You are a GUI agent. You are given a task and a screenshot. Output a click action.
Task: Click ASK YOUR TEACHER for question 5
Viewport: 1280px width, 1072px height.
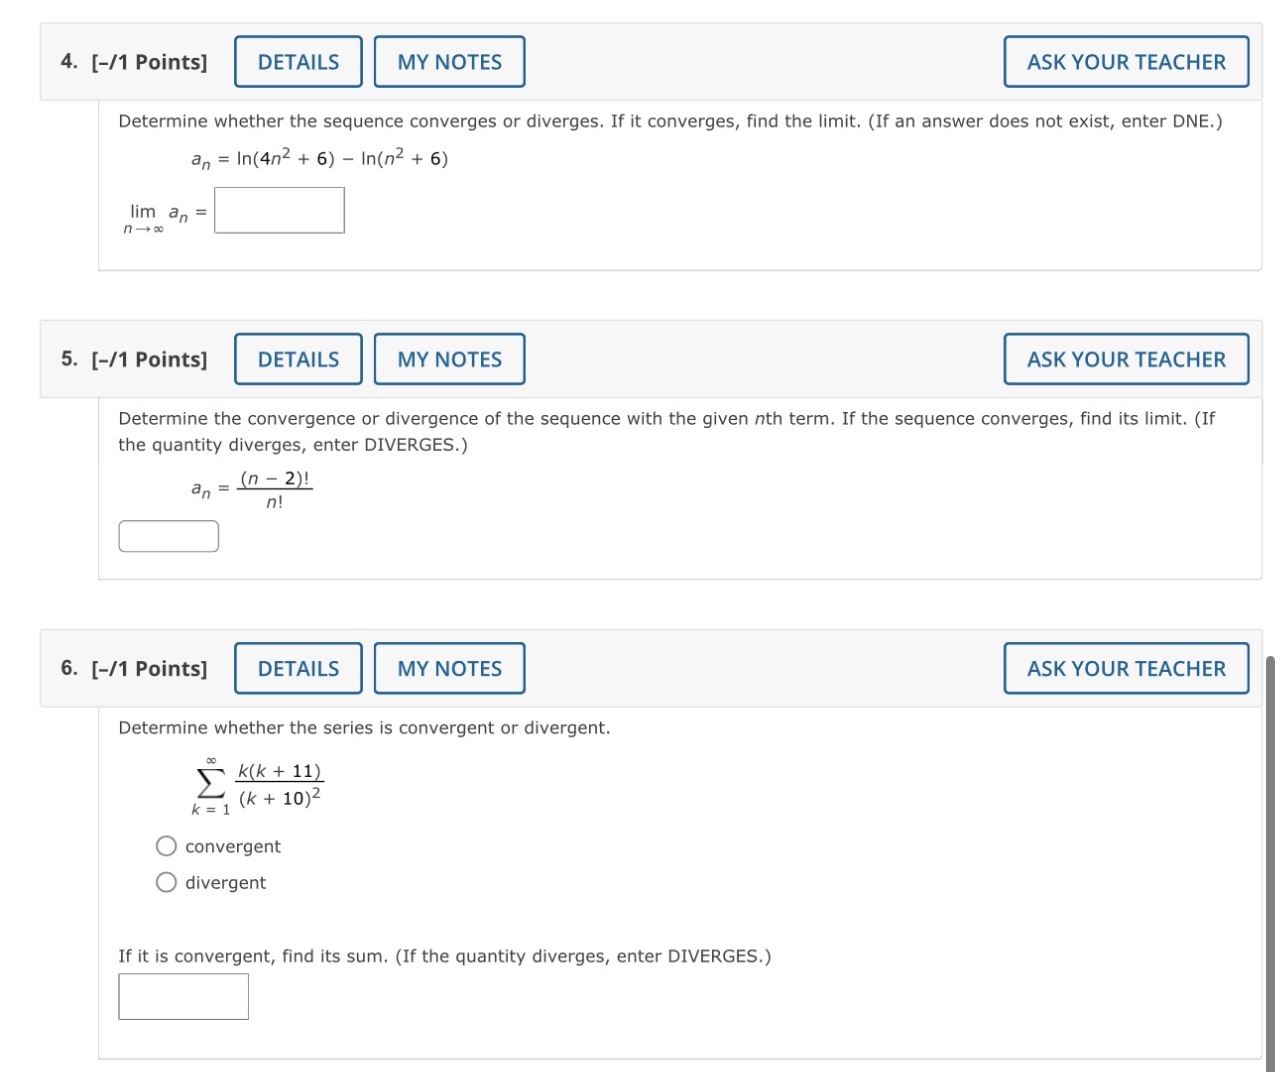coord(1126,358)
